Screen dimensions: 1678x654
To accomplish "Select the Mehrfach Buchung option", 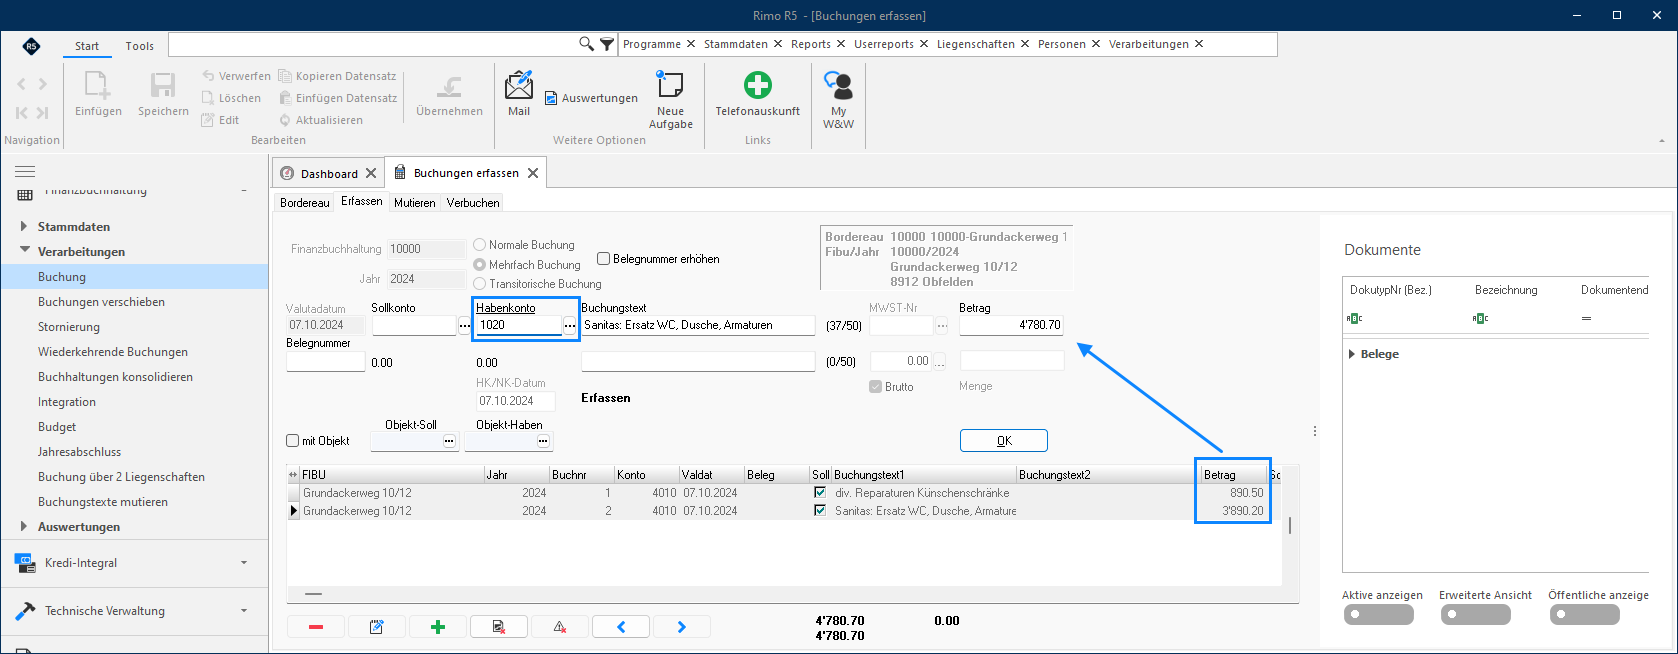I will click(480, 265).
